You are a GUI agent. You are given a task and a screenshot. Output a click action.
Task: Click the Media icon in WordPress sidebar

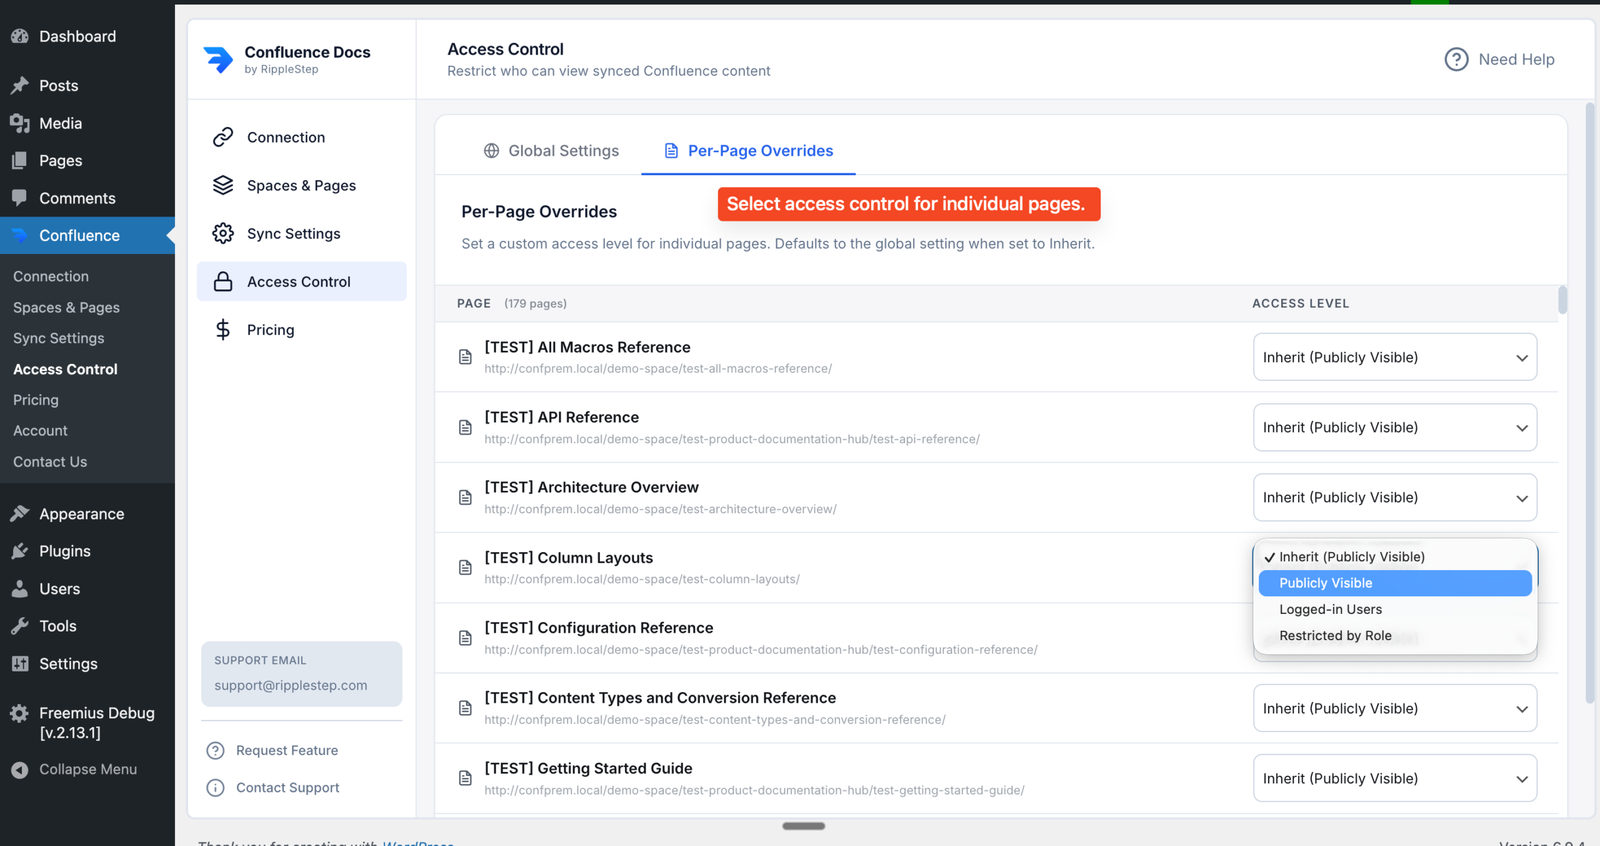pyautogui.click(x=19, y=123)
